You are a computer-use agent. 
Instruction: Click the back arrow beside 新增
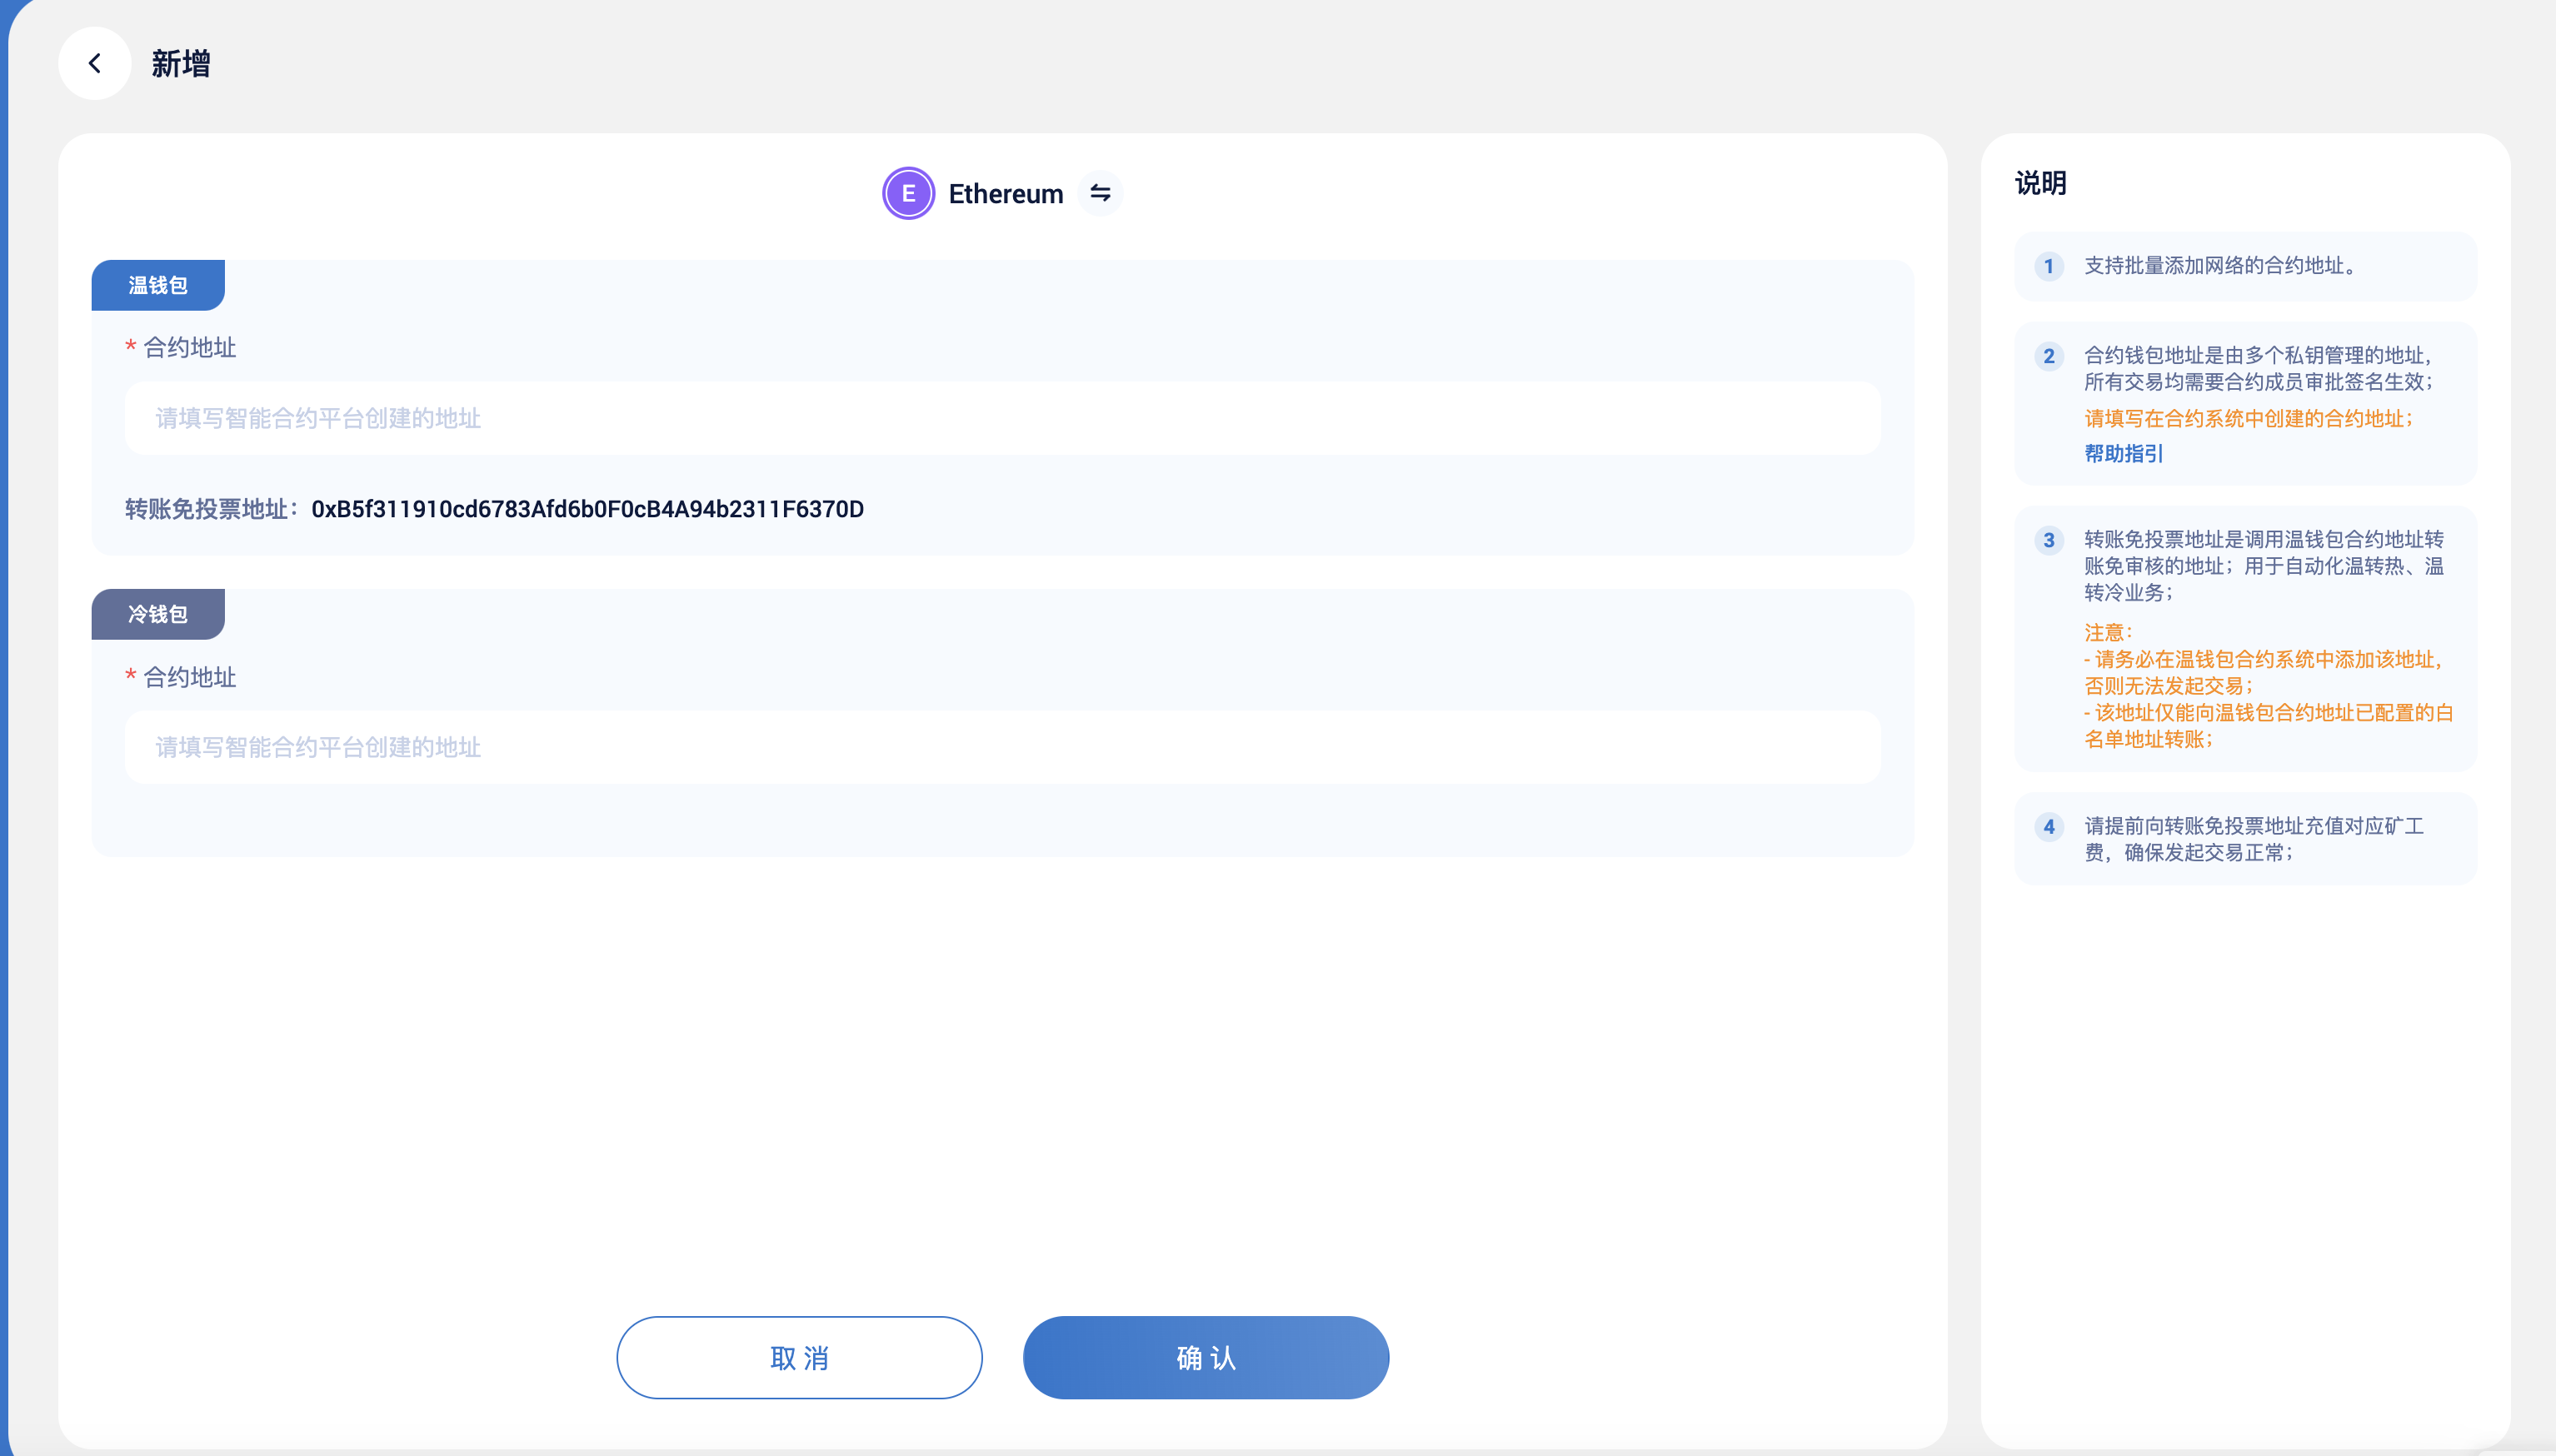pos(95,62)
